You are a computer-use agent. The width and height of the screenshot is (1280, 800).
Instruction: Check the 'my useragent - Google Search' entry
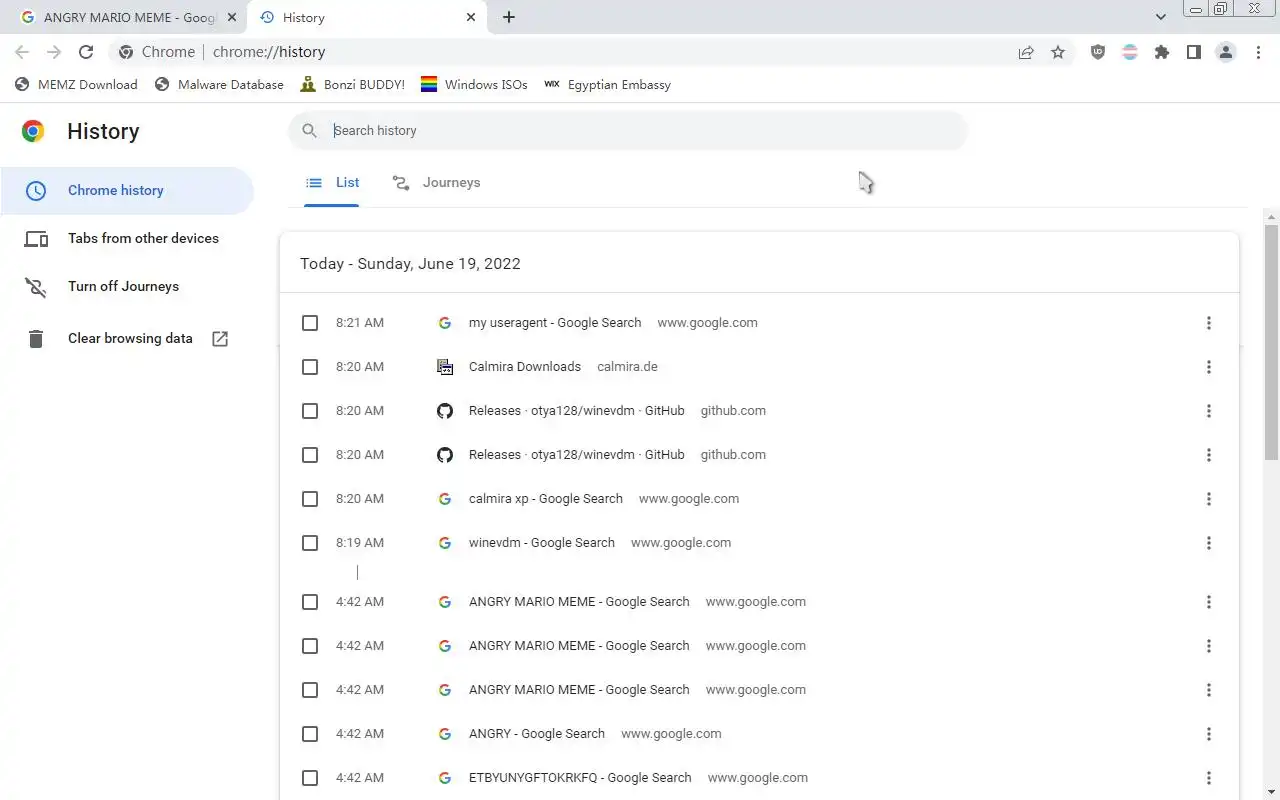coord(310,323)
